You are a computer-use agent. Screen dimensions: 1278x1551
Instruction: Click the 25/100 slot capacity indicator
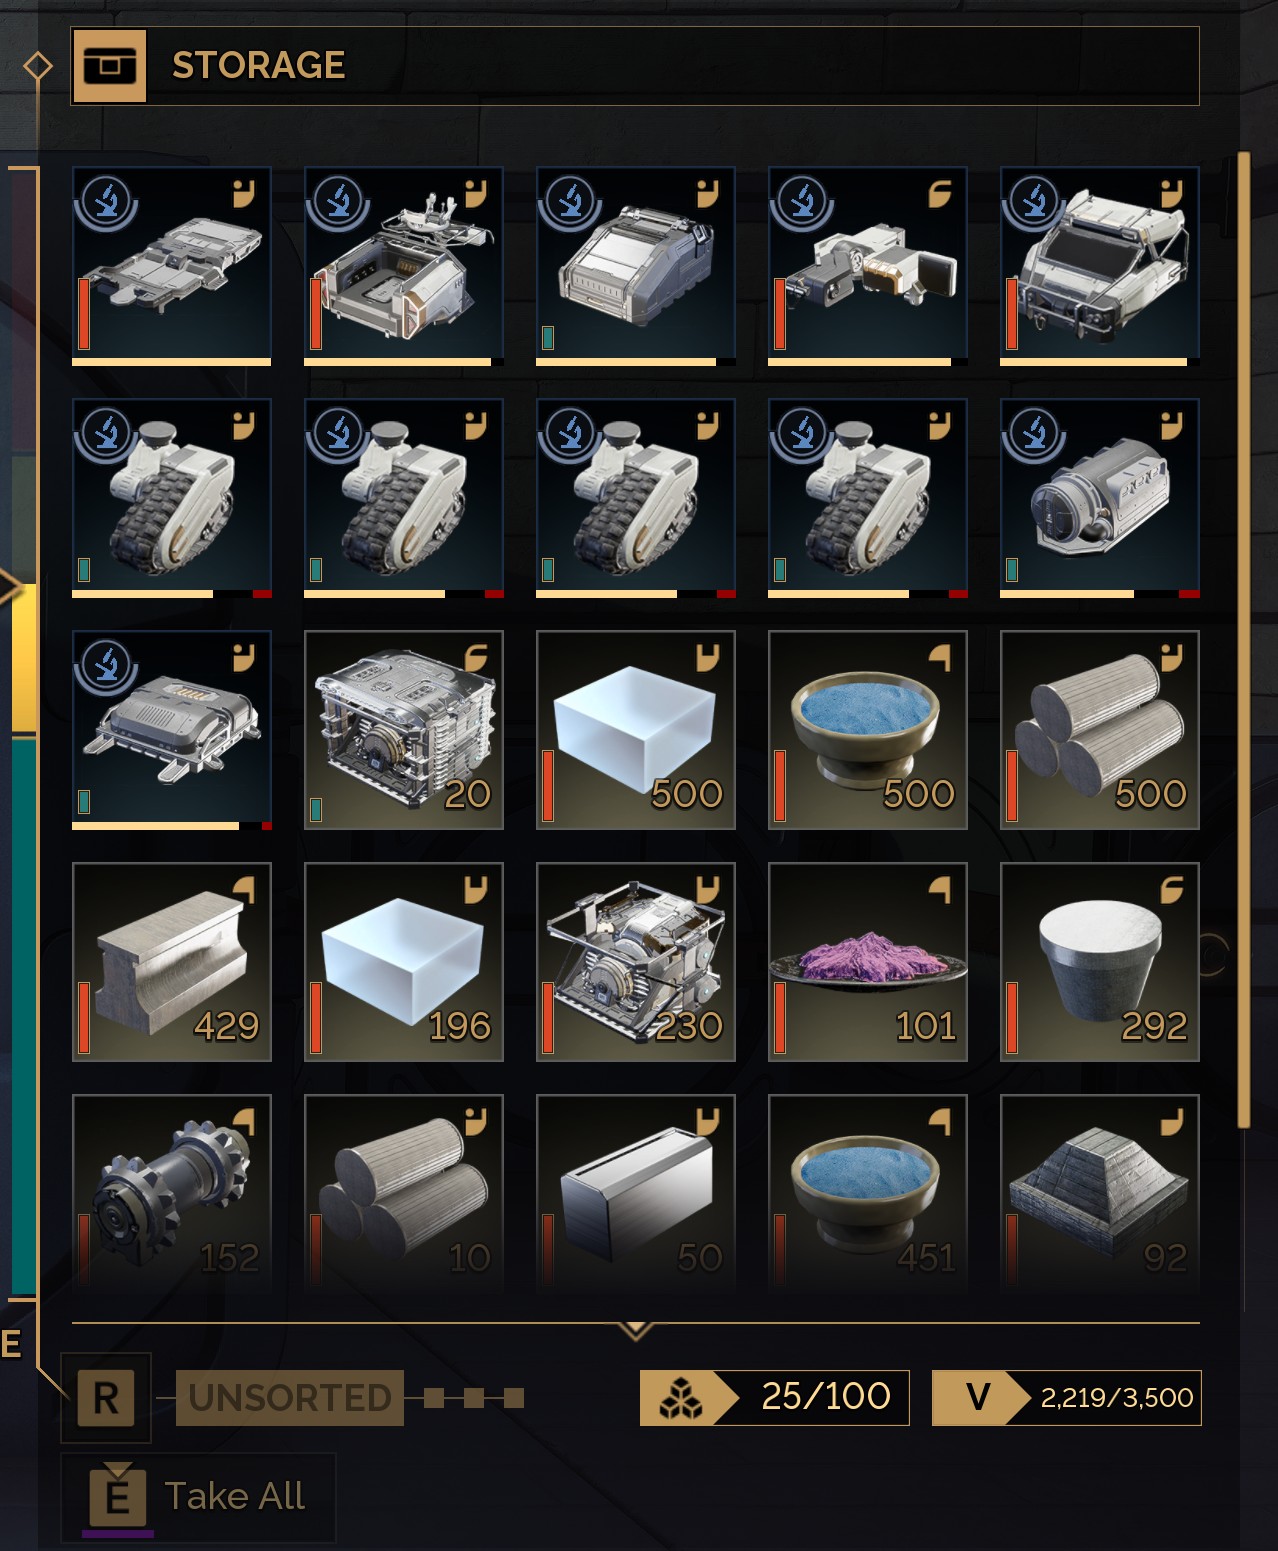point(775,1397)
